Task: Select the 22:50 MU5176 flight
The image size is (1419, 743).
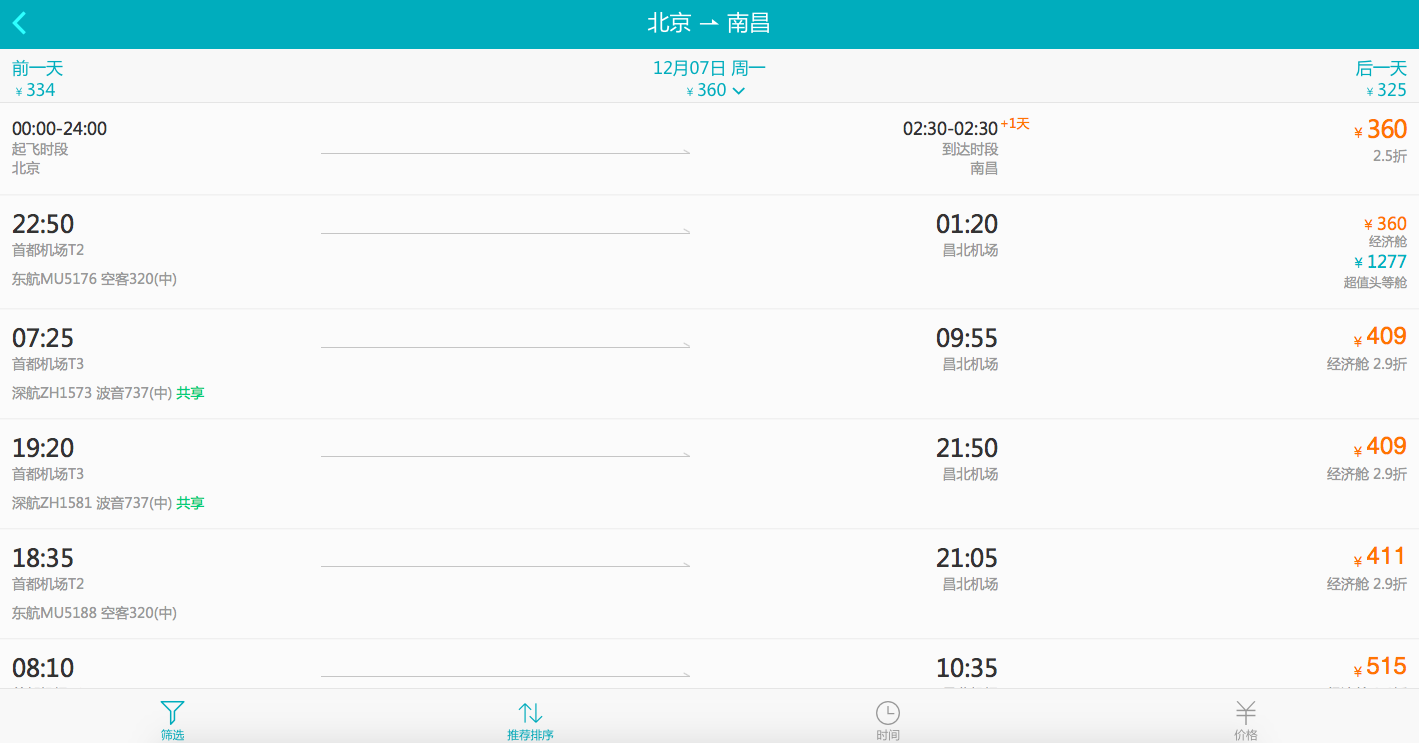Action: coord(500,251)
